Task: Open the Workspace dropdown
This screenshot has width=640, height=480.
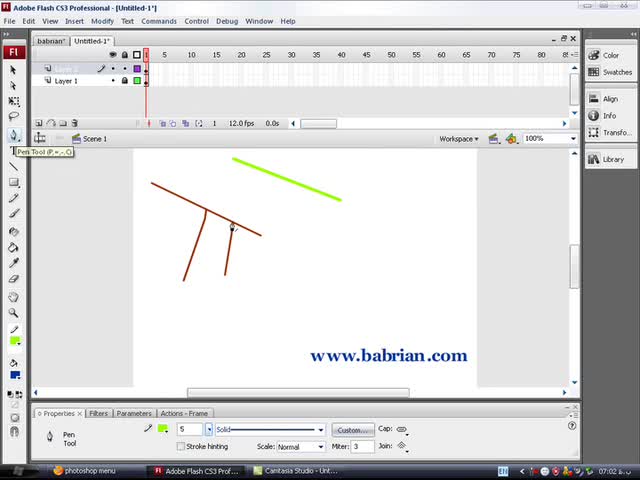Action: point(459,139)
